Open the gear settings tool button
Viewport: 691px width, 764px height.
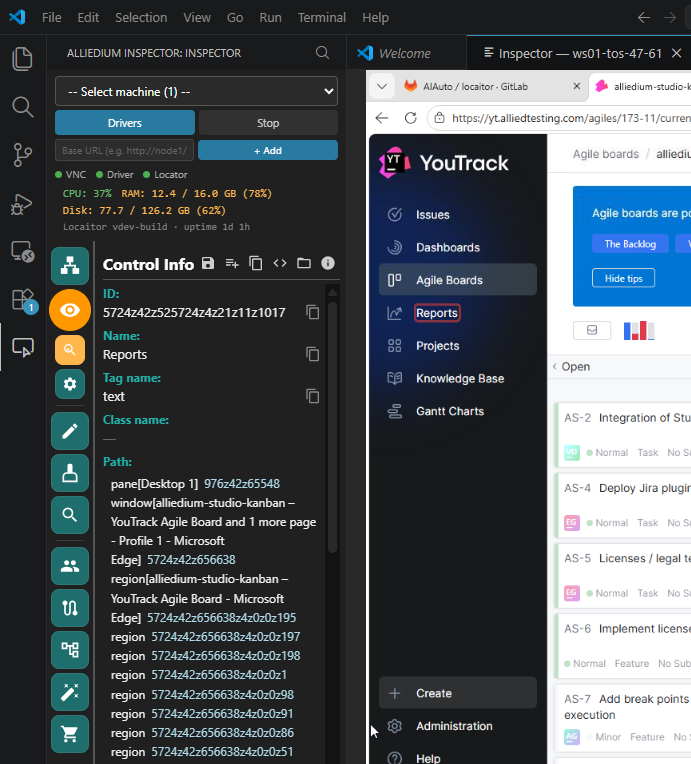pyautogui.click(x=70, y=384)
